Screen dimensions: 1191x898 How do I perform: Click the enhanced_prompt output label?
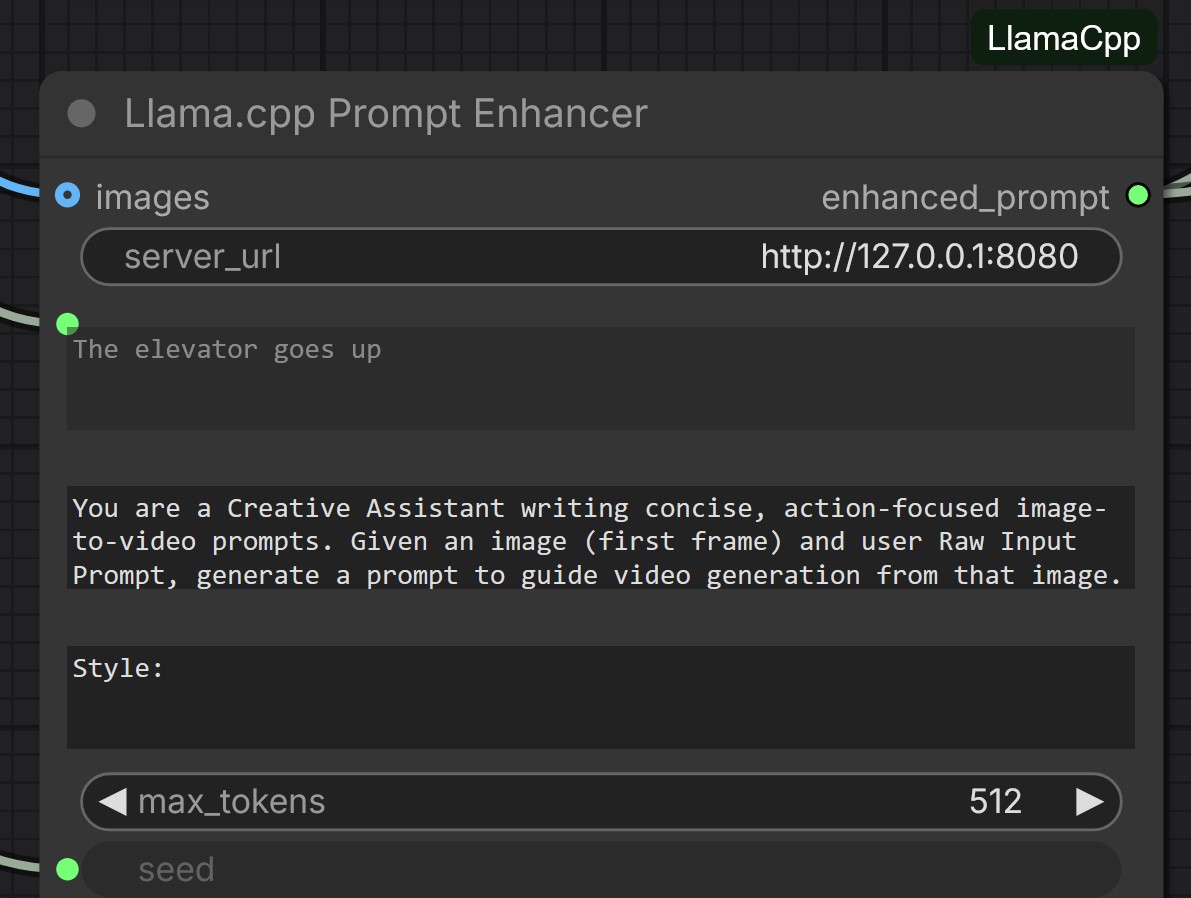tap(965, 197)
